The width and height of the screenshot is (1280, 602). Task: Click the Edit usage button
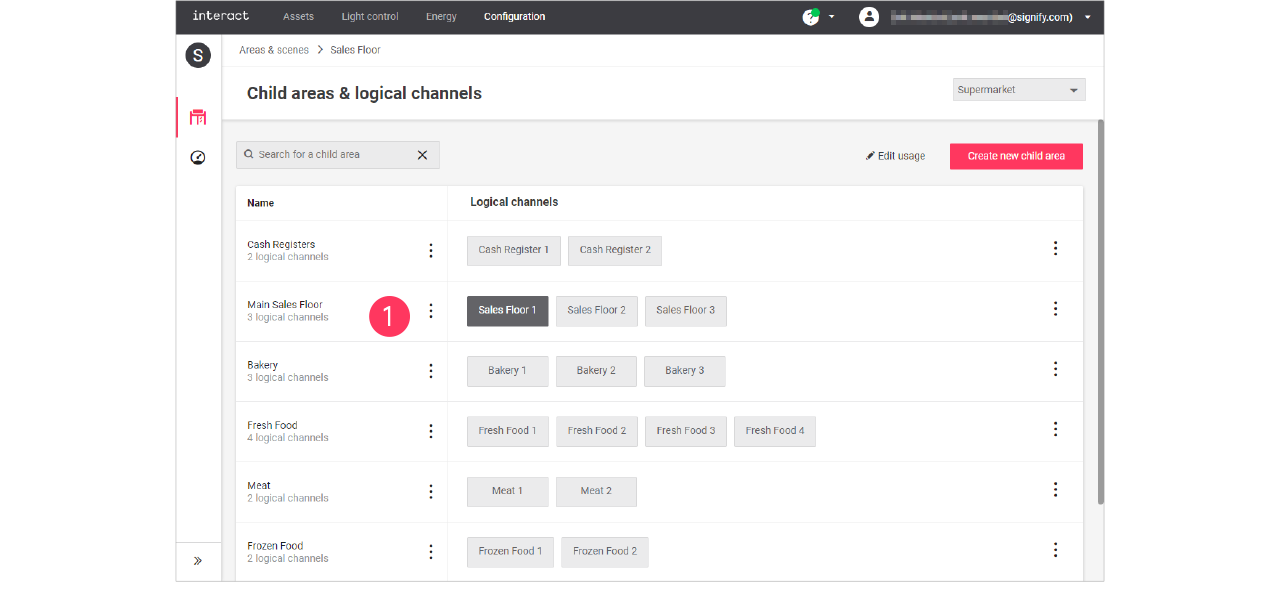pos(895,156)
